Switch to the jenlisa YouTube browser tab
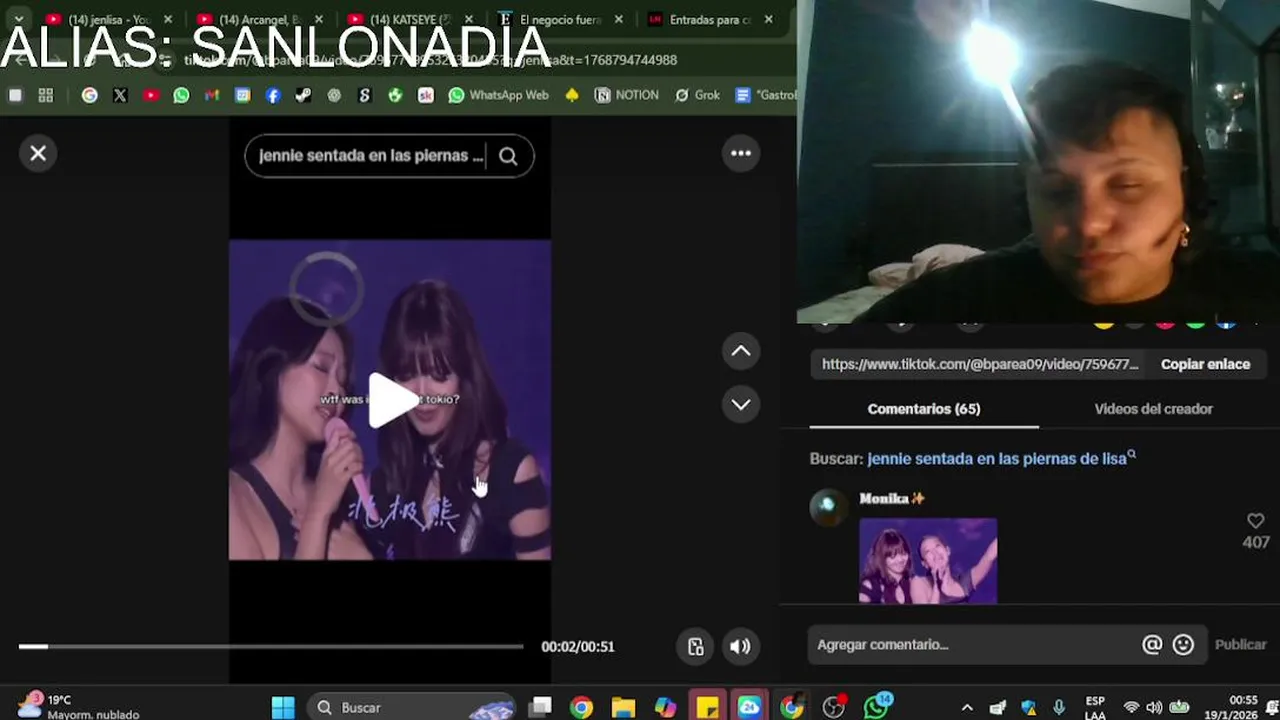Viewport: 1280px width, 720px height. [98, 19]
